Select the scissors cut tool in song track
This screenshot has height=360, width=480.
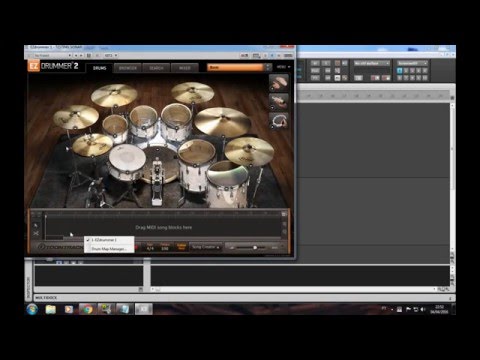coord(36,233)
